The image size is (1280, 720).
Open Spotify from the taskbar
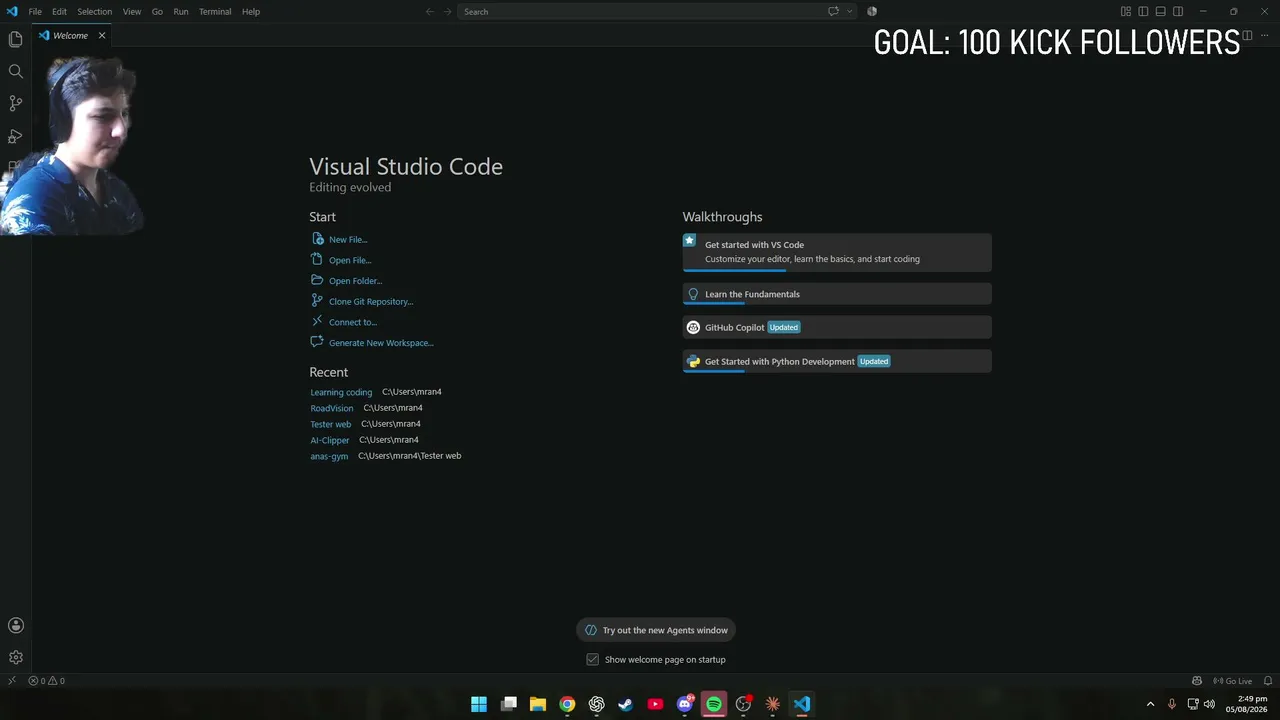click(714, 704)
